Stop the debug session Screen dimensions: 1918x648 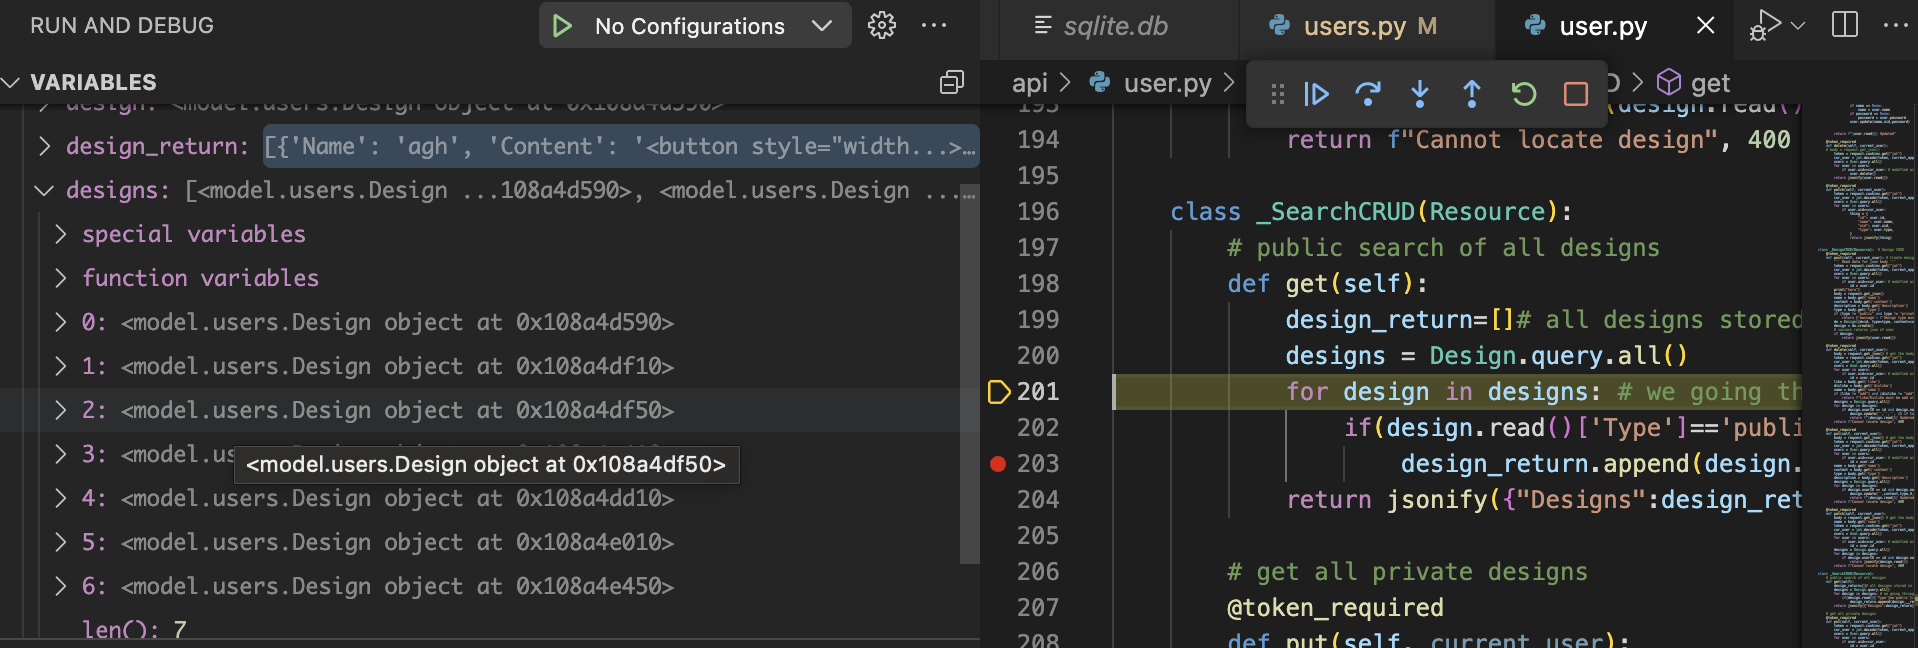pos(1576,94)
